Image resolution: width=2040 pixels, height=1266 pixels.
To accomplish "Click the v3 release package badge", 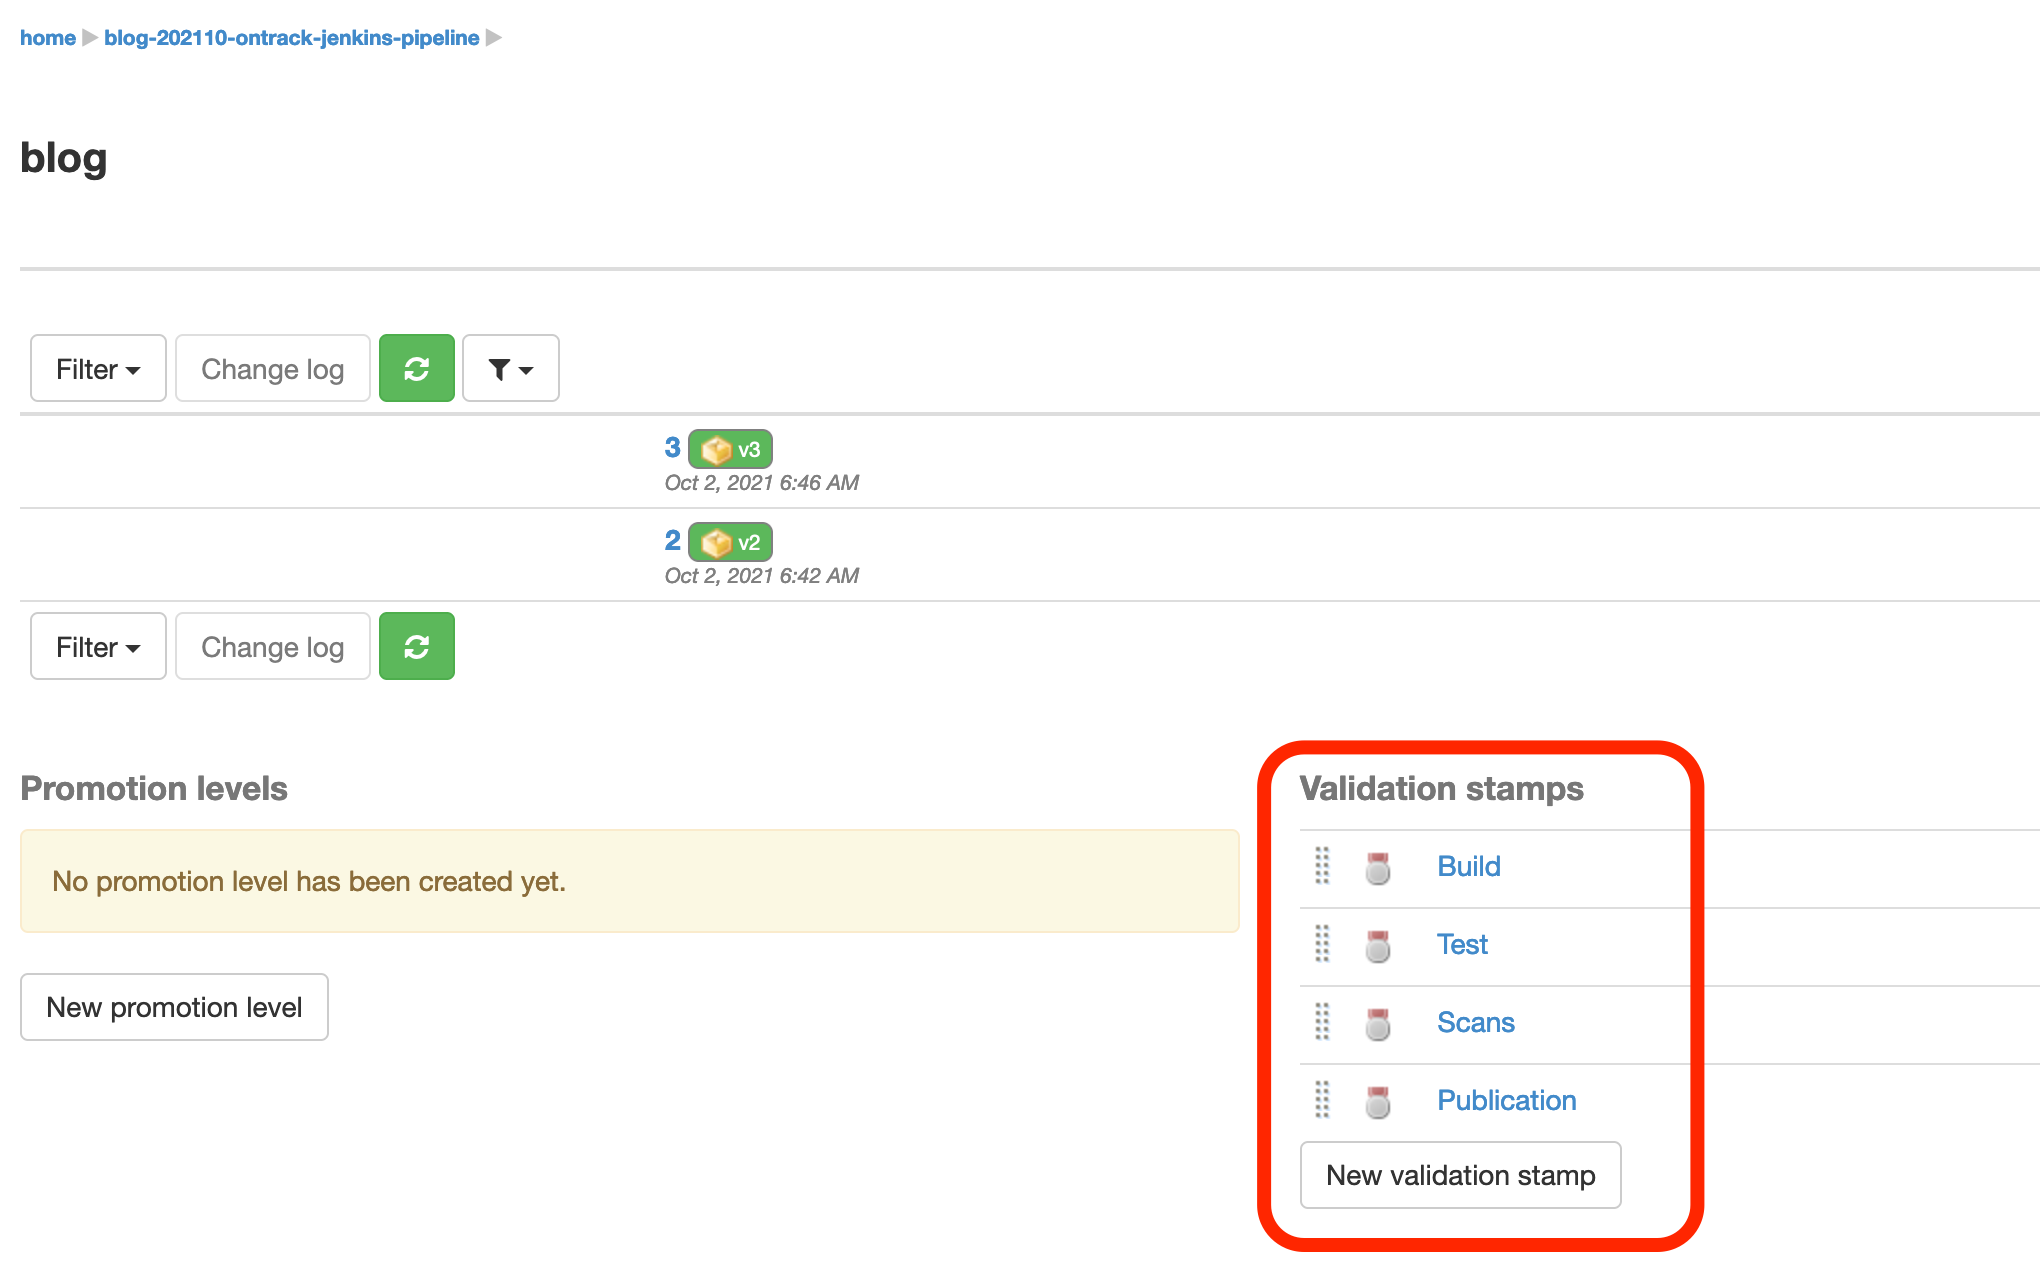I will point(730,450).
